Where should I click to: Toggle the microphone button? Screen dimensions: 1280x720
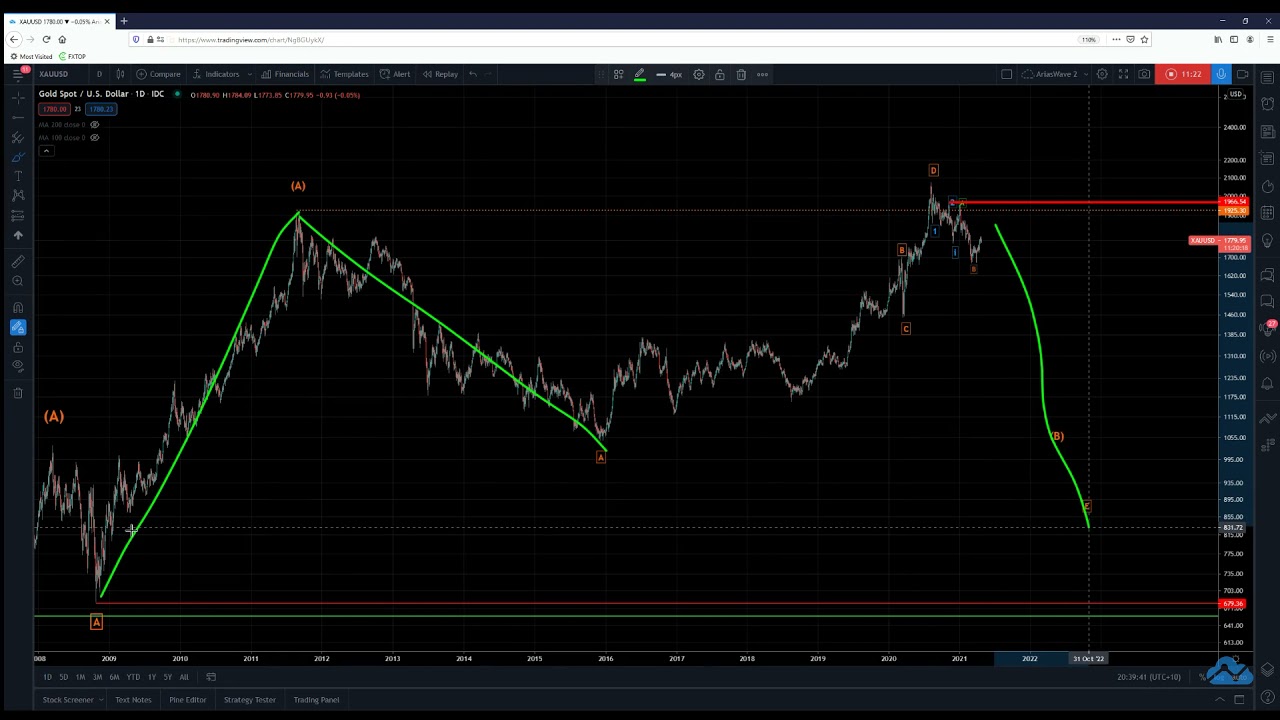(x=1221, y=74)
